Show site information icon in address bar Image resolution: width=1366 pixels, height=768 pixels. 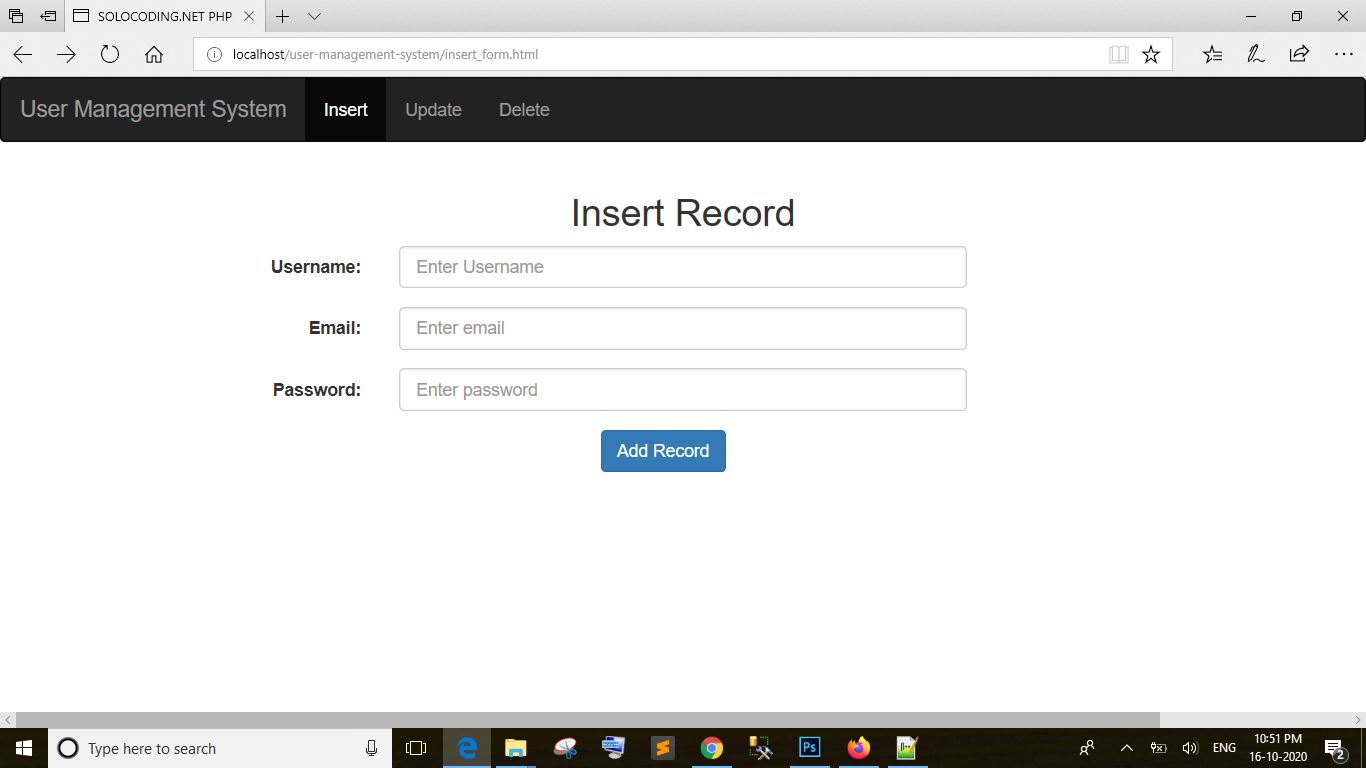[213, 55]
